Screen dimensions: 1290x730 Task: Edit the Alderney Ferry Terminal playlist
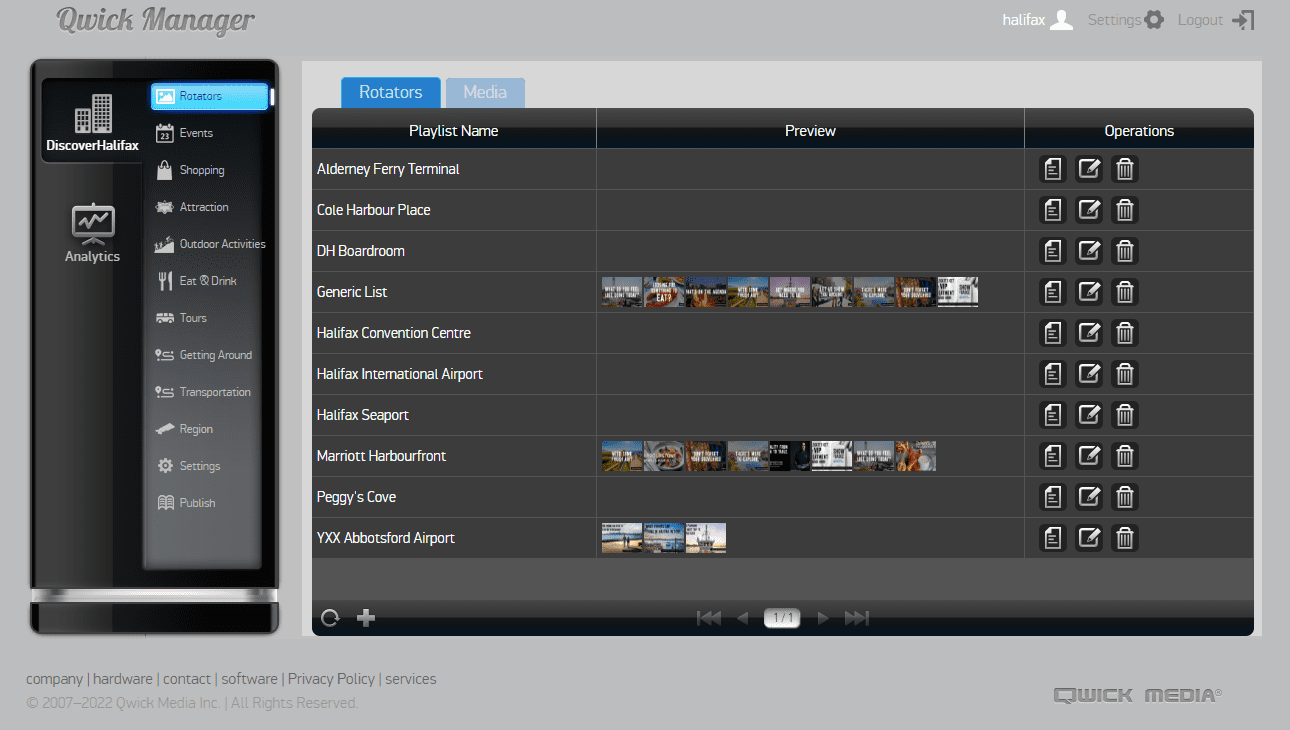(x=1089, y=169)
